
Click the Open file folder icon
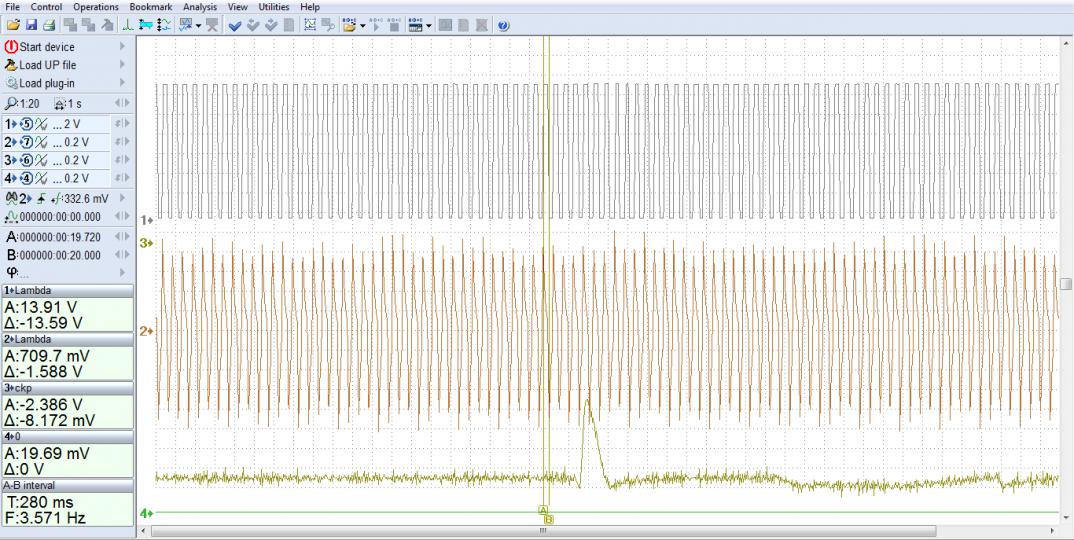click(x=11, y=25)
